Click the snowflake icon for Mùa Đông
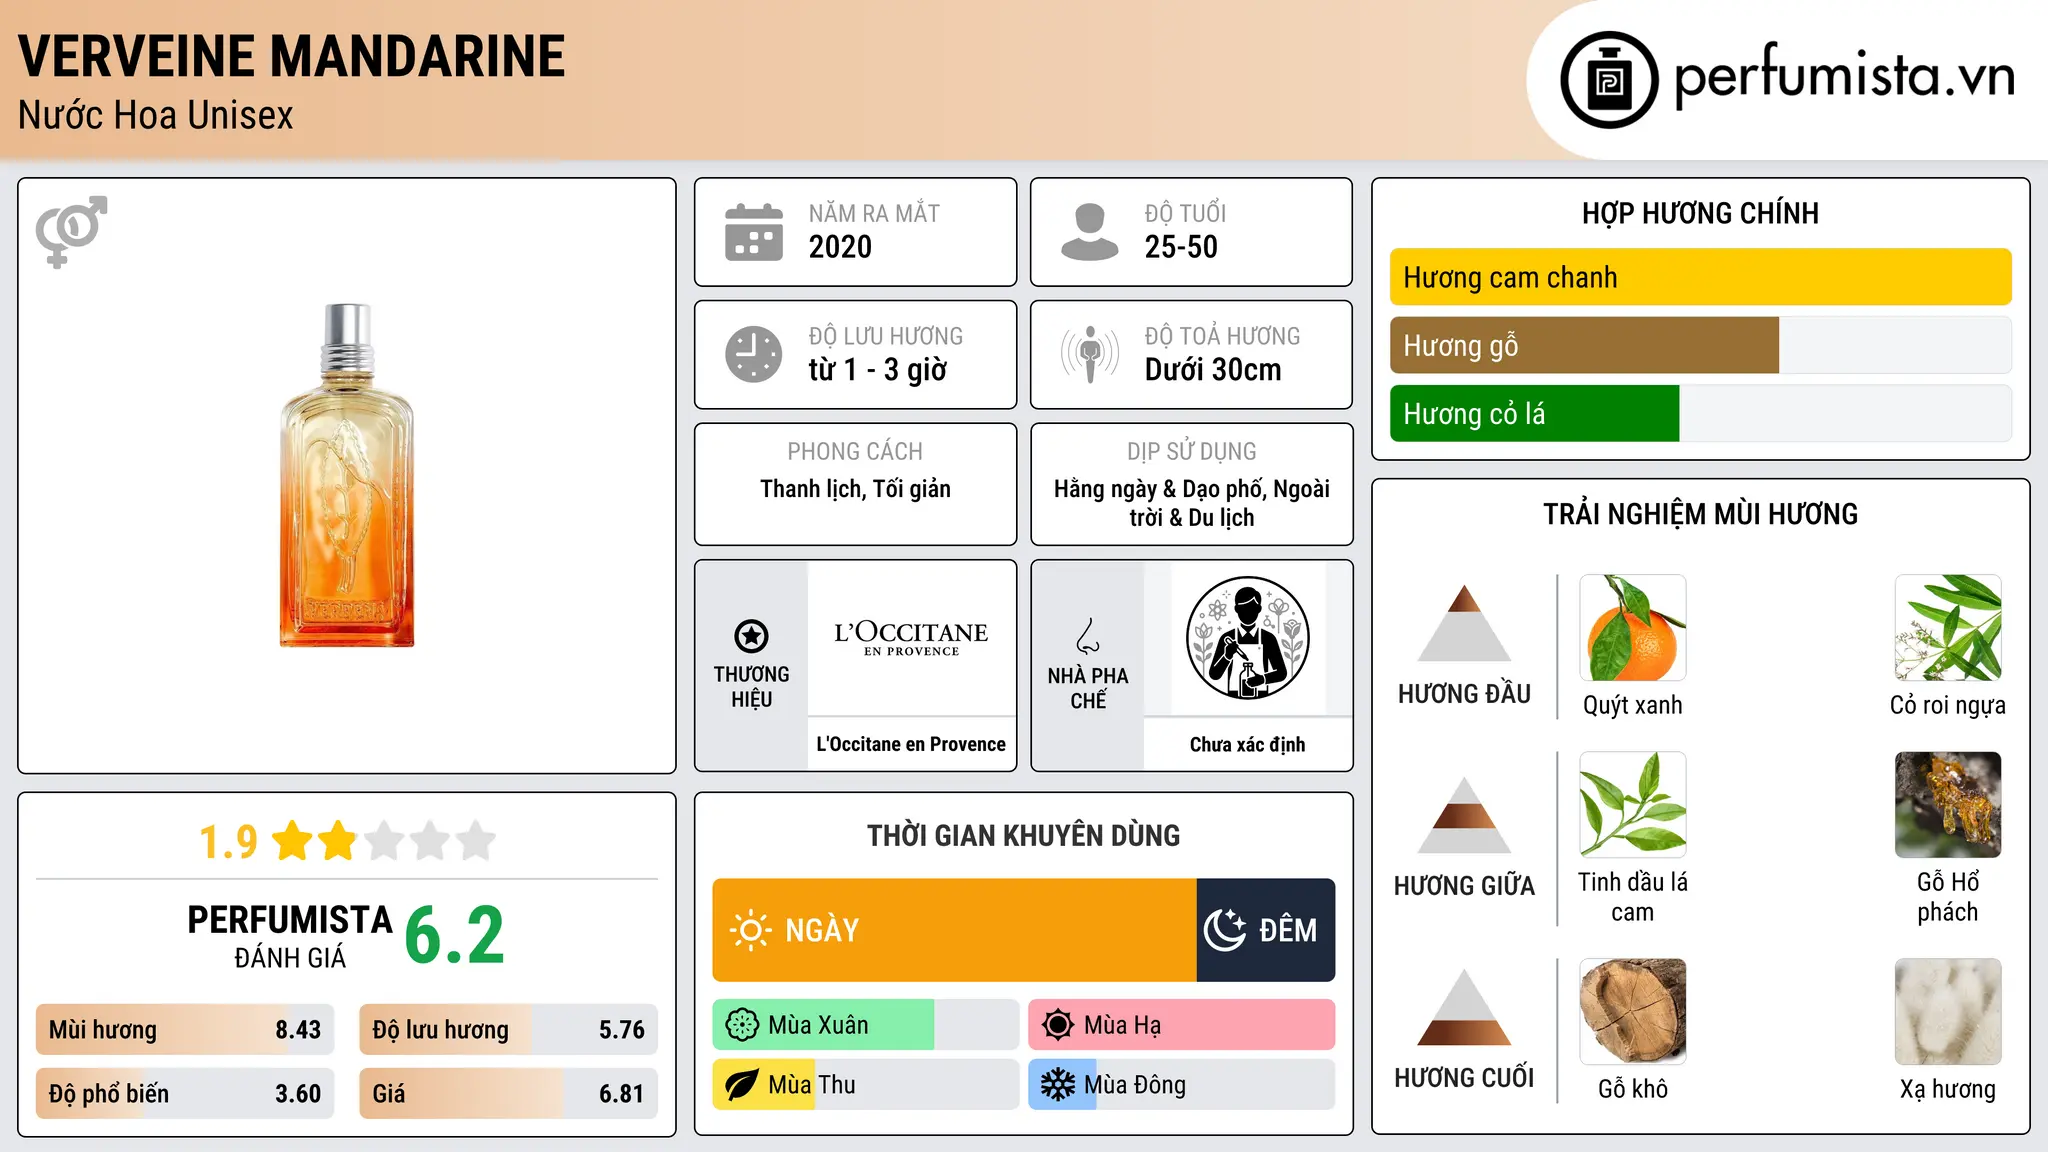2048x1152 pixels. tap(1057, 1085)
